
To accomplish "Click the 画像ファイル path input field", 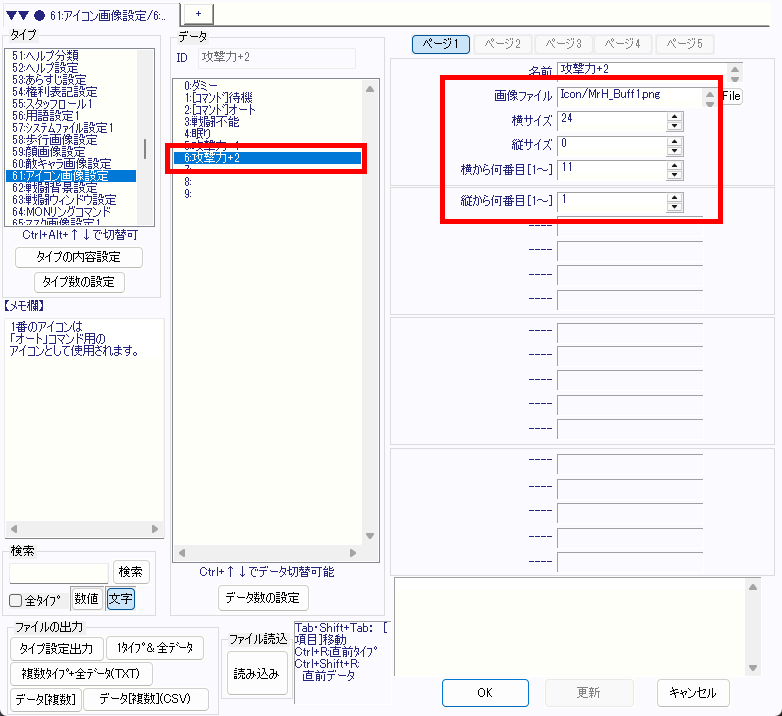I will pyautogui.click(x=612, y=96).
